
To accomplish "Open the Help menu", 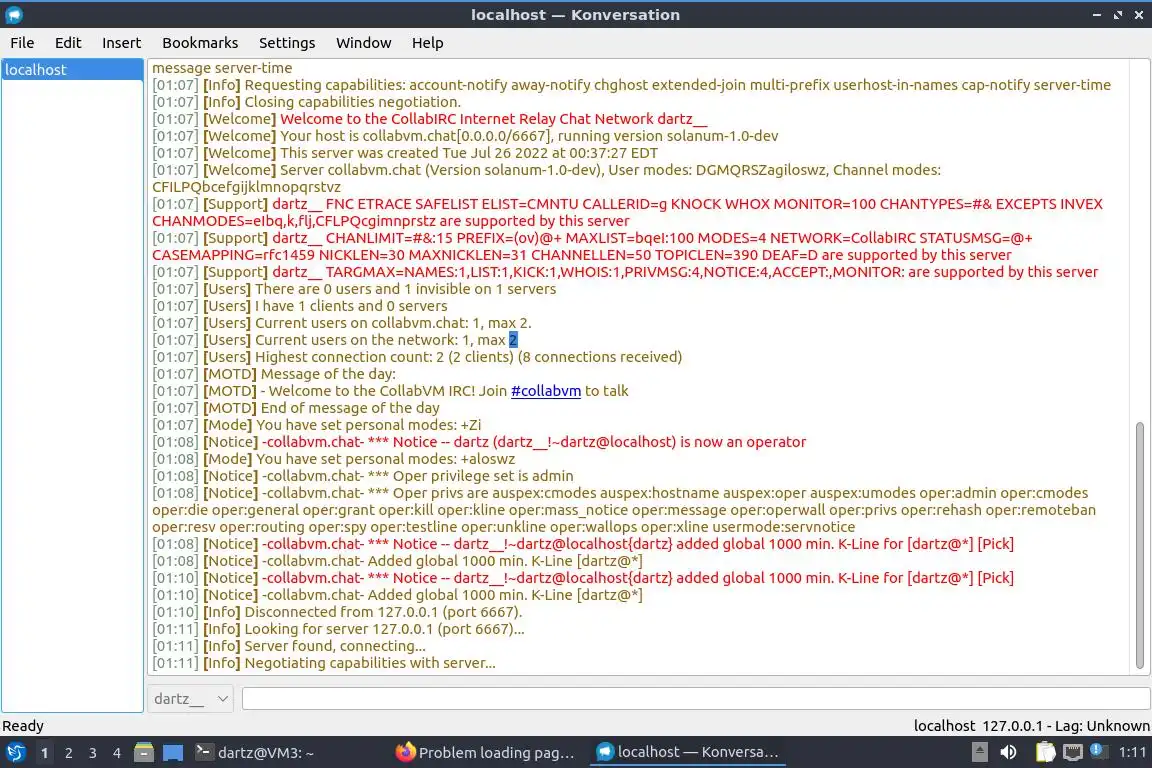I will point(427,43).
